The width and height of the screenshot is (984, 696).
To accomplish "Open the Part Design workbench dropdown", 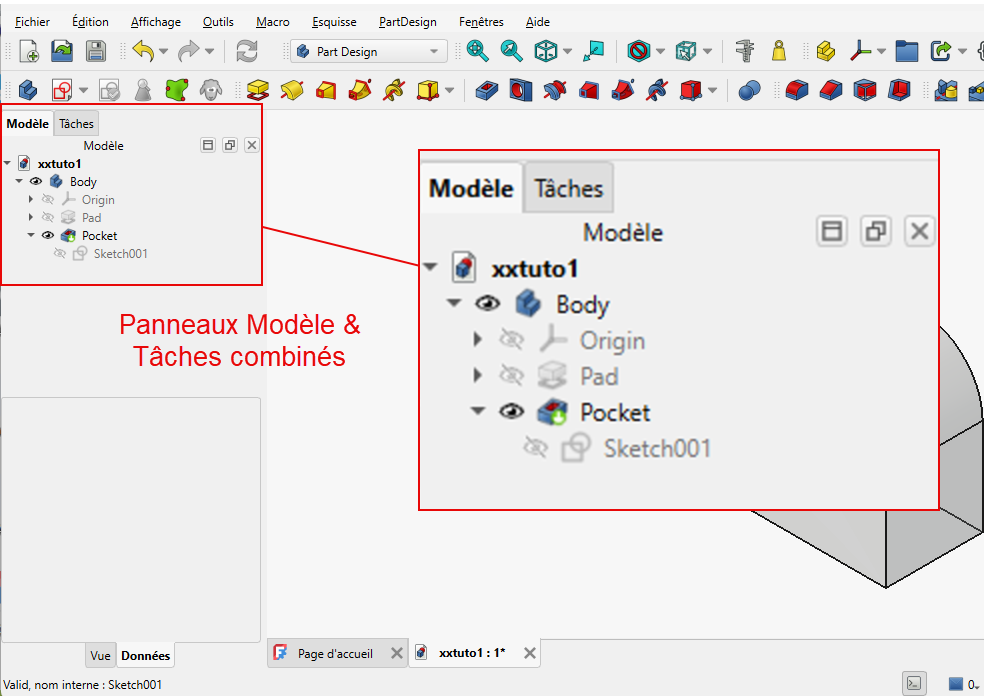I will coord(369,51).
